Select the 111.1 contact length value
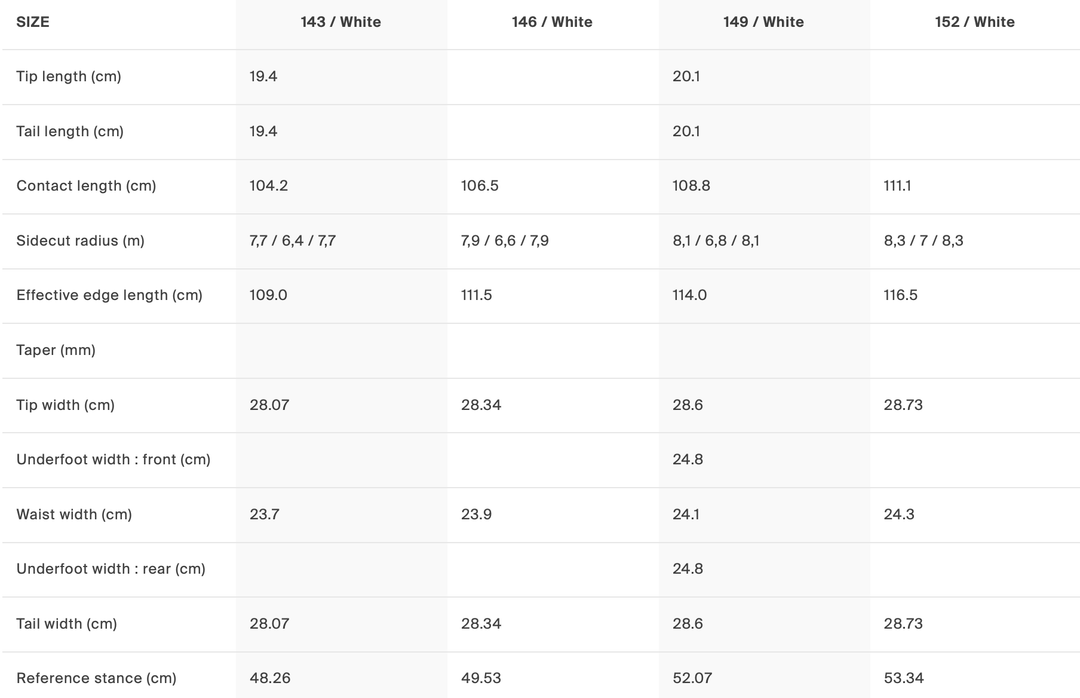Image resolution: width=1080 pixels, height=698 pixels. (x=897, y=186)
